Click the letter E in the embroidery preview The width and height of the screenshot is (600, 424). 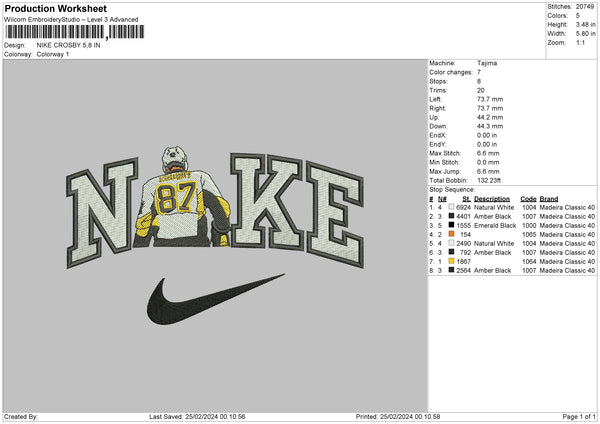point(335,214)
